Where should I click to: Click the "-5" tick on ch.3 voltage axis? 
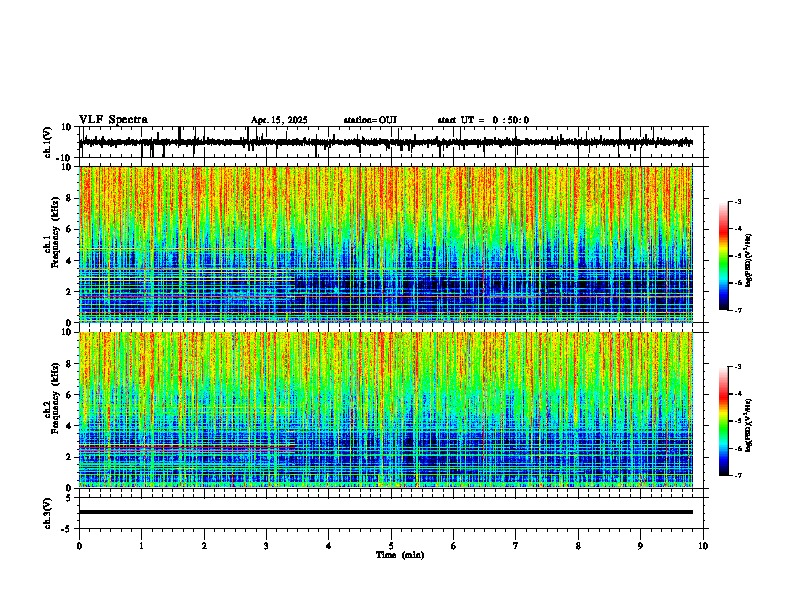pos(67,529)
